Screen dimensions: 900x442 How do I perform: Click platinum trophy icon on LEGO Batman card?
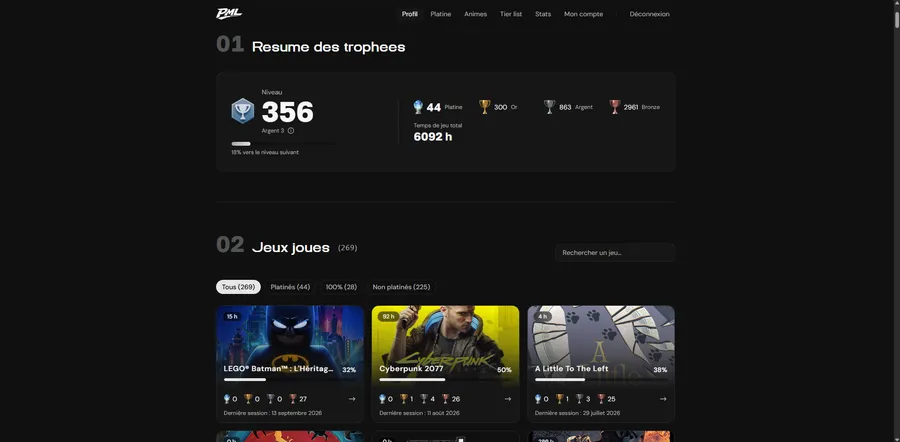227,398
